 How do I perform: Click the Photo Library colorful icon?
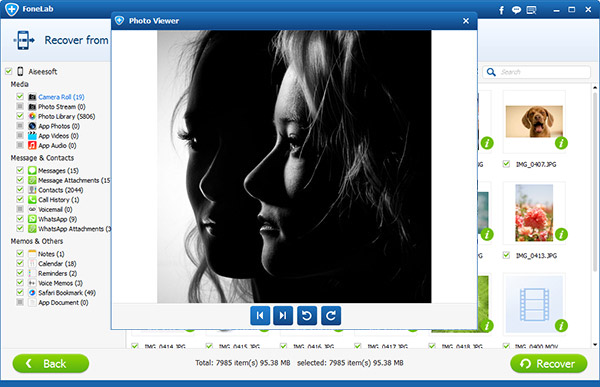(x=33, y=116)
